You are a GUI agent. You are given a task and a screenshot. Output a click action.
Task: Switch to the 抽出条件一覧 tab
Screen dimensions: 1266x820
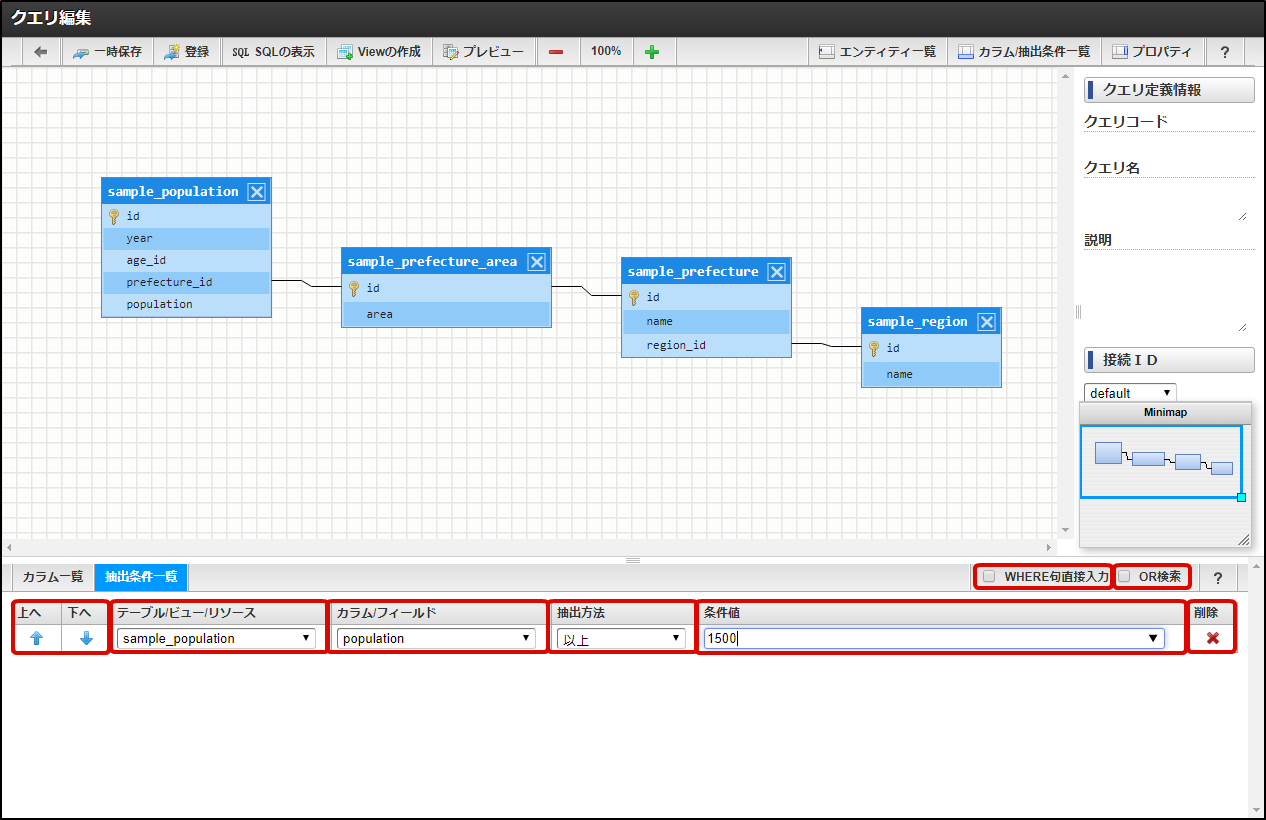(141, 577)
